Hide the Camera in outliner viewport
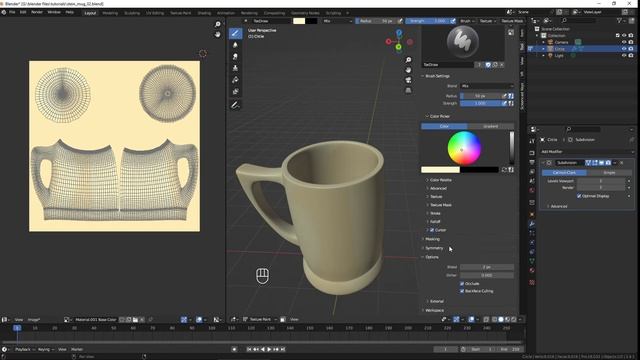 (x=624, y=42)
